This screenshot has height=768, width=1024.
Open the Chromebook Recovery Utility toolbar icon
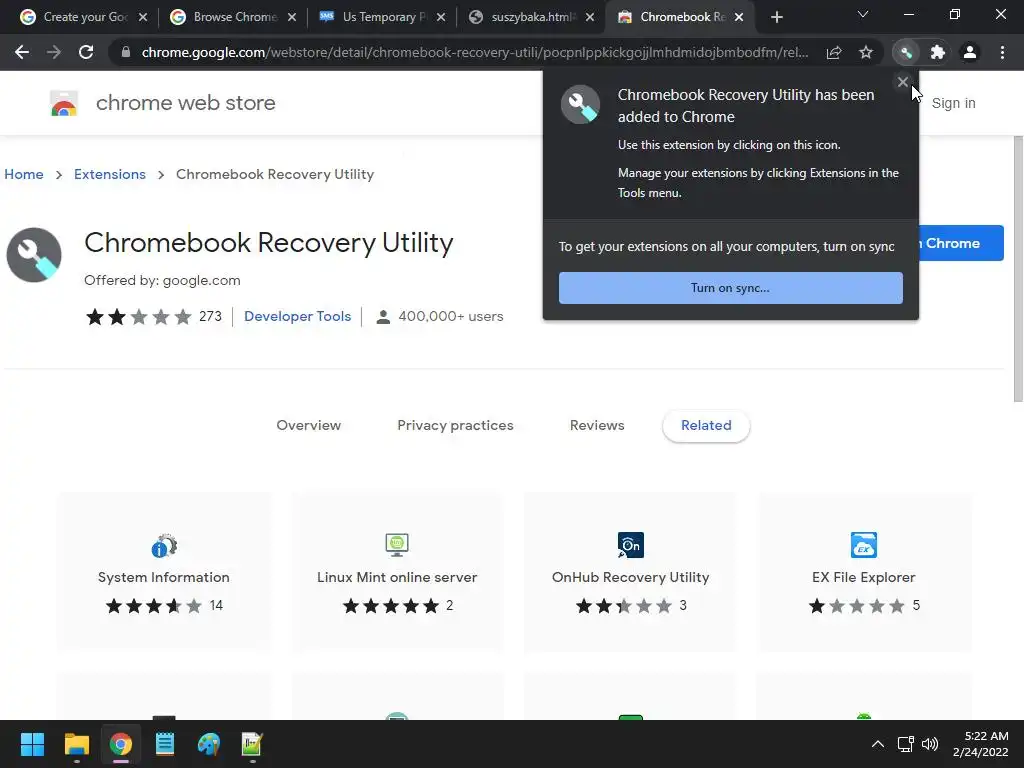[906, 52]
